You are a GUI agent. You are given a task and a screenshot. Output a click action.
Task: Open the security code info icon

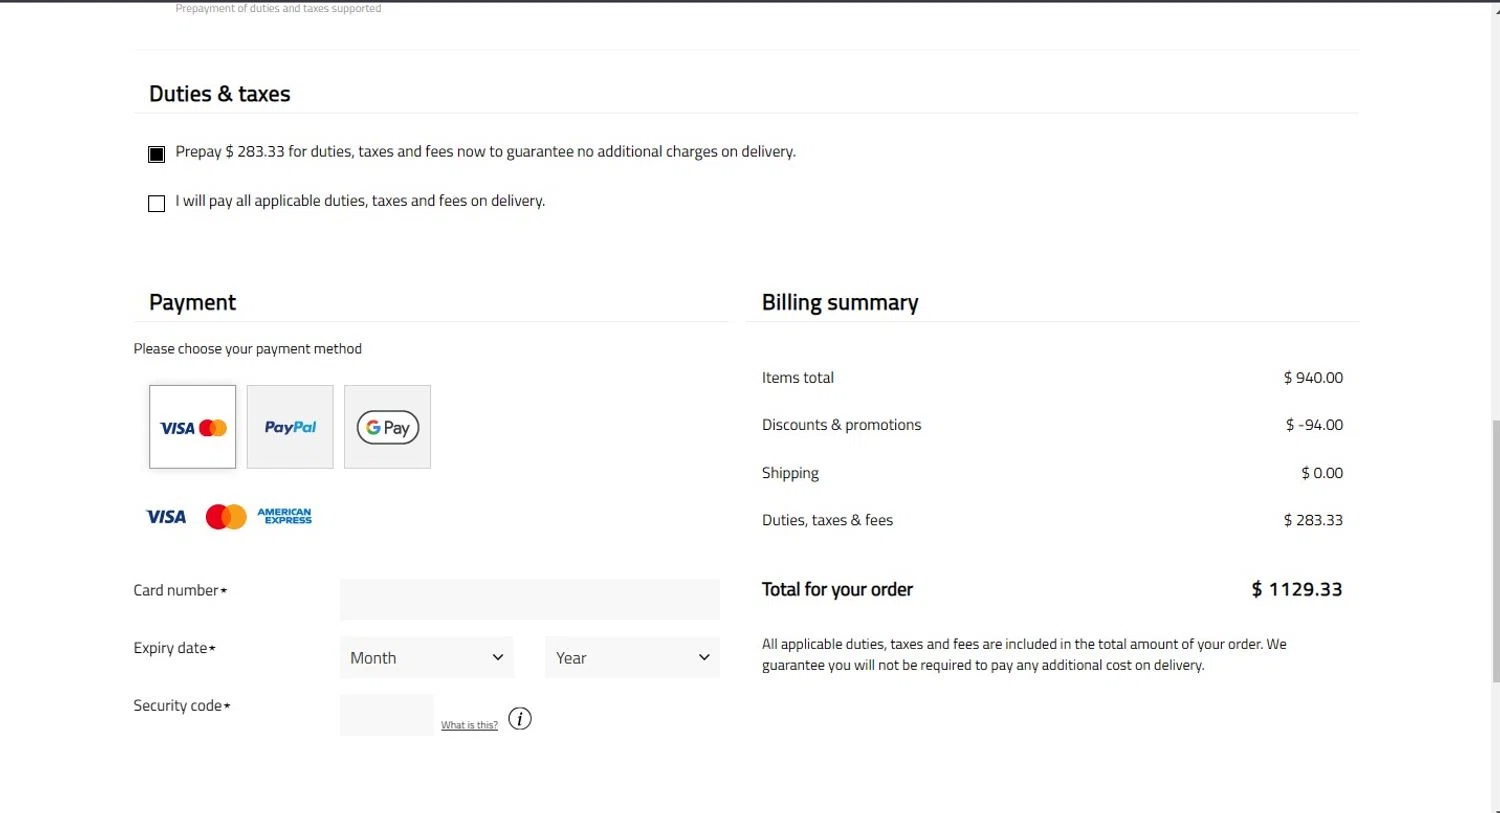[520, 718]
